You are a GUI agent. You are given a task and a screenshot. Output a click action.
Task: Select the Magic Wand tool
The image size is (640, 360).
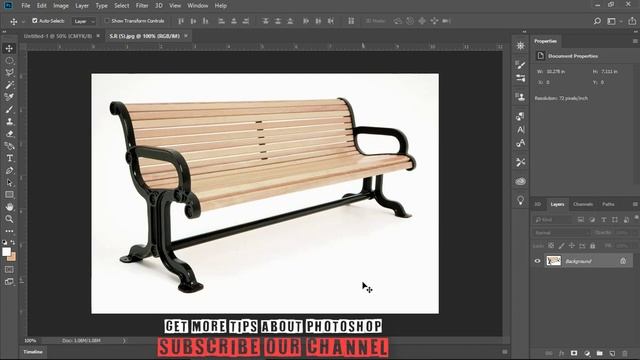pyautogui.click(x=9, y=85)
